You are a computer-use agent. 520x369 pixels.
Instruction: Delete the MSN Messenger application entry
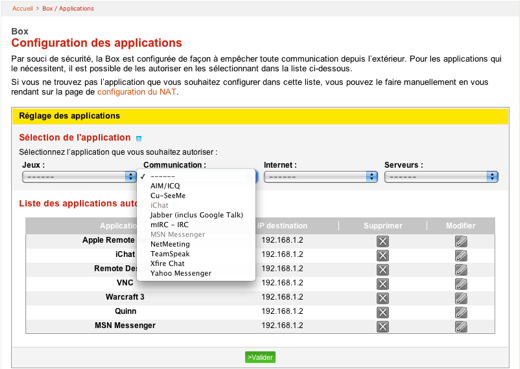click(382, 327)
